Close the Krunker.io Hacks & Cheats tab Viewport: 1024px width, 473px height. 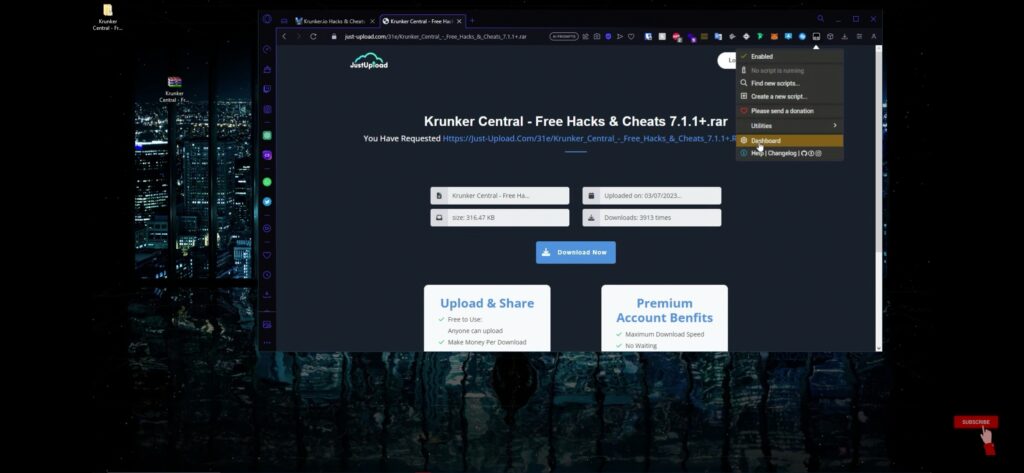pyautogui.click(x=373, y=21)
